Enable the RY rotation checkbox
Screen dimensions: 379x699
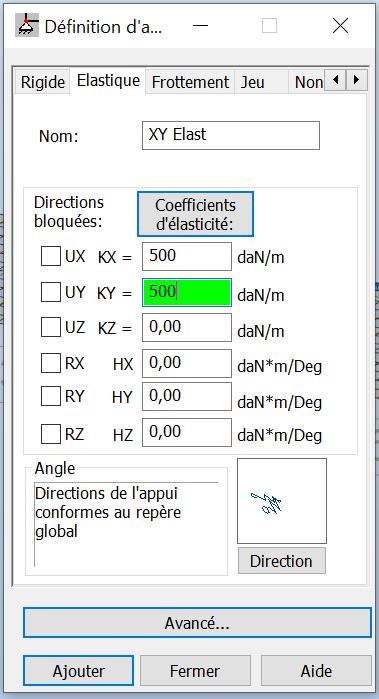click(x=51, y=396)
